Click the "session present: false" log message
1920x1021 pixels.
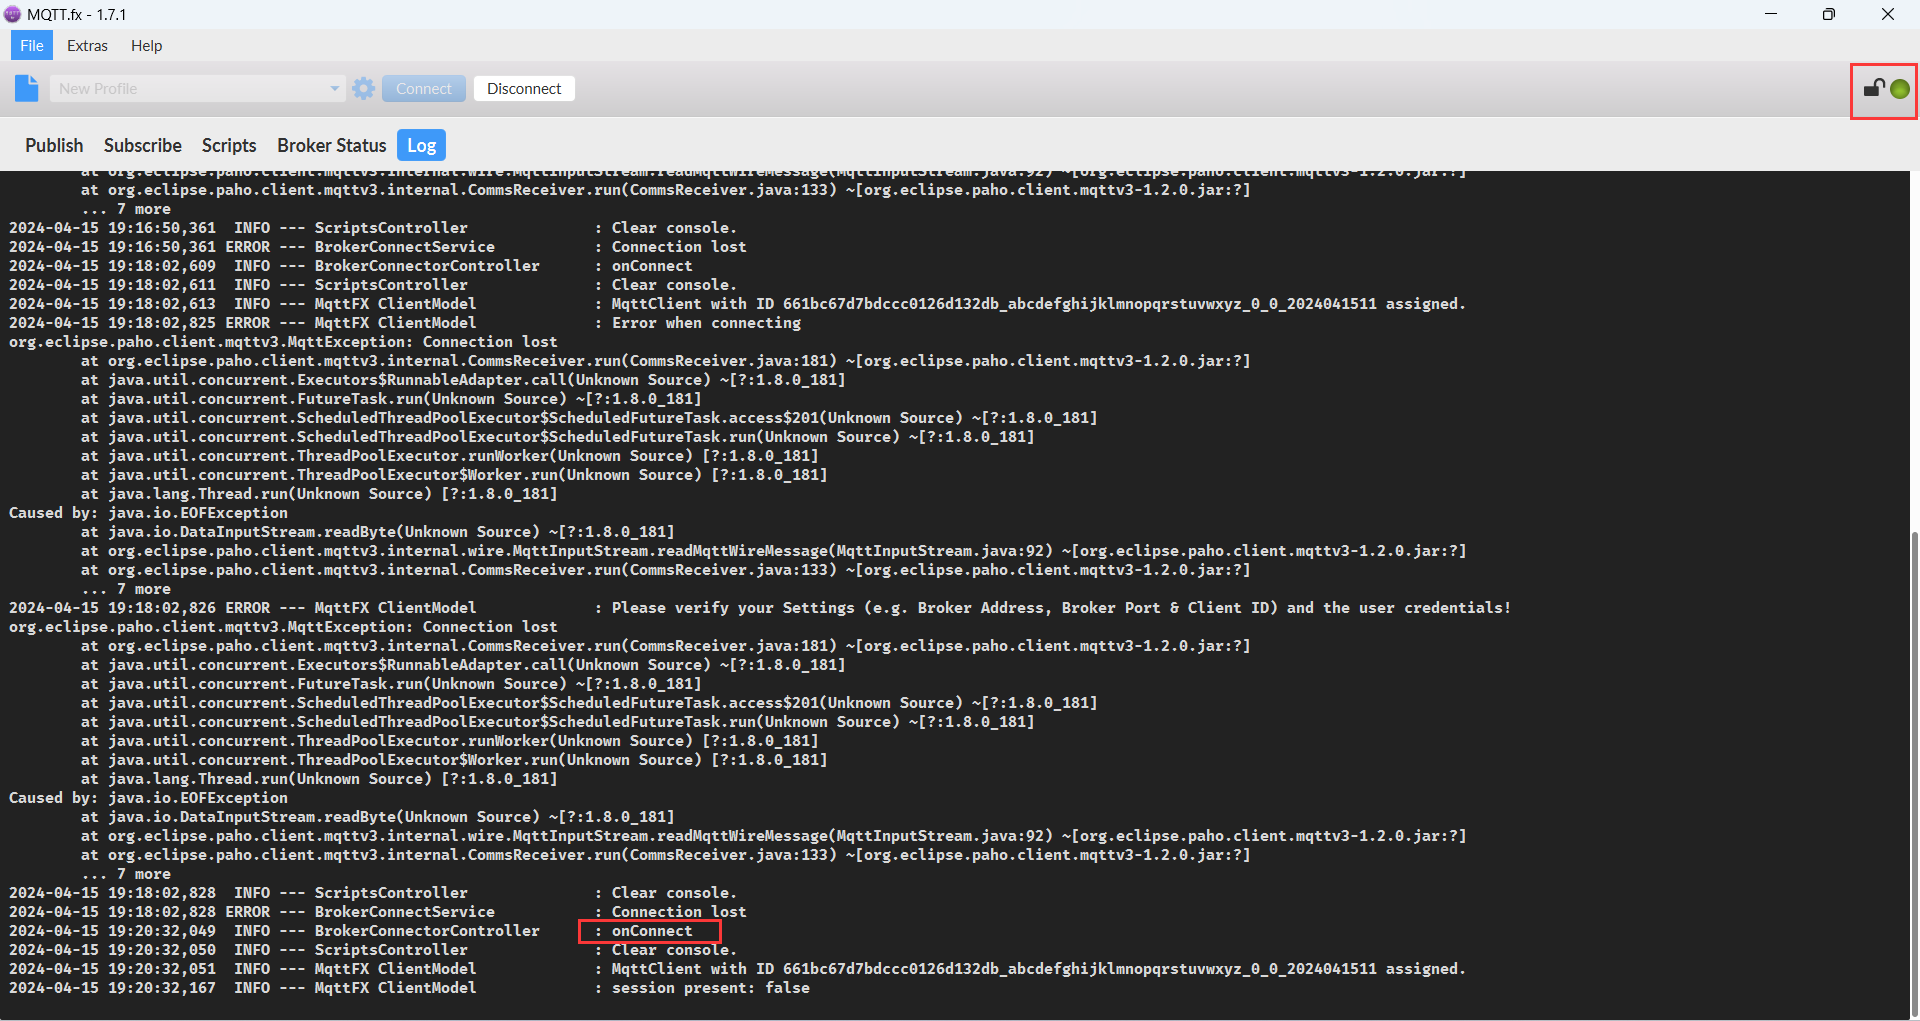tap(711, 988)
